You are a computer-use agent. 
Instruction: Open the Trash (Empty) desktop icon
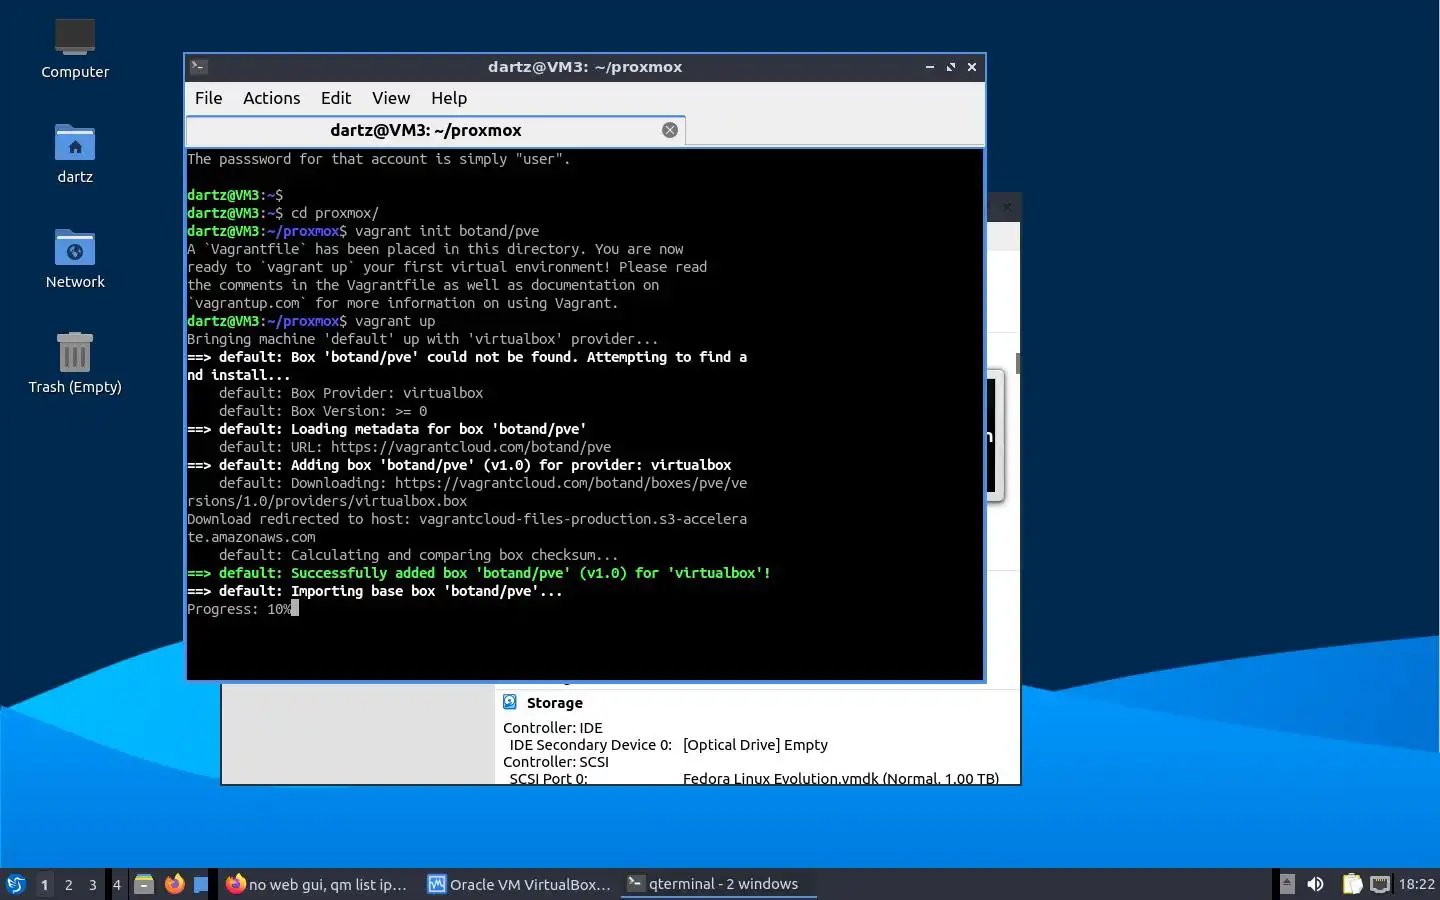tap(75, 363)
